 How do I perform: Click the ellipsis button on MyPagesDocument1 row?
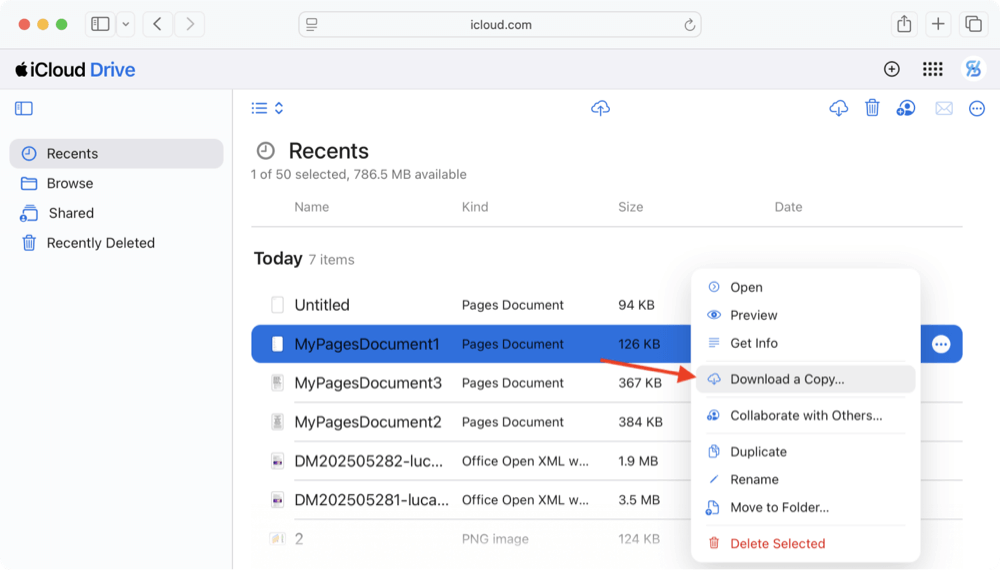941,344
